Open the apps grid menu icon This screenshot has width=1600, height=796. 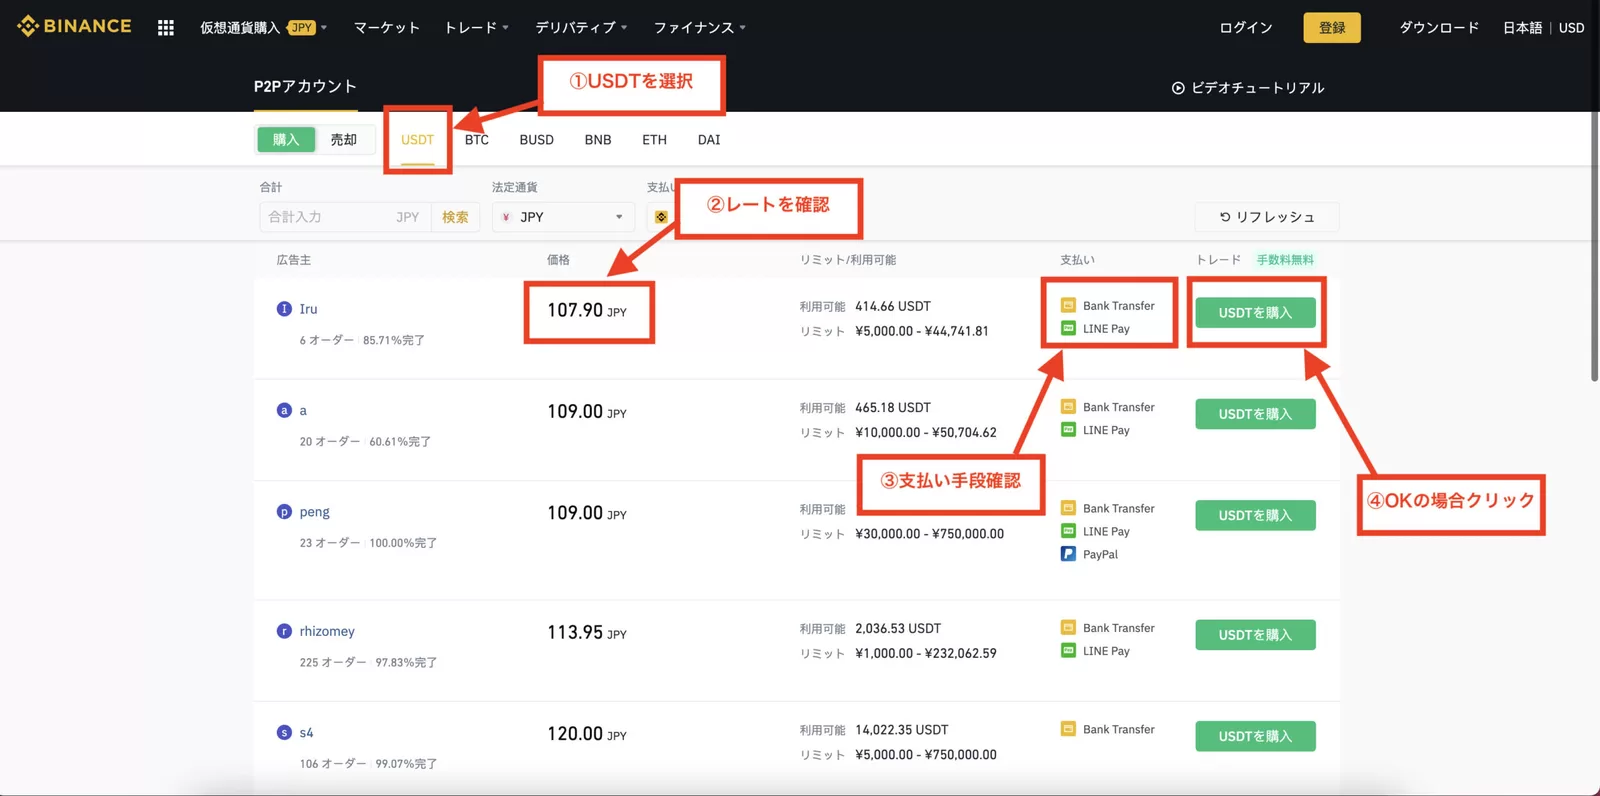166,28
